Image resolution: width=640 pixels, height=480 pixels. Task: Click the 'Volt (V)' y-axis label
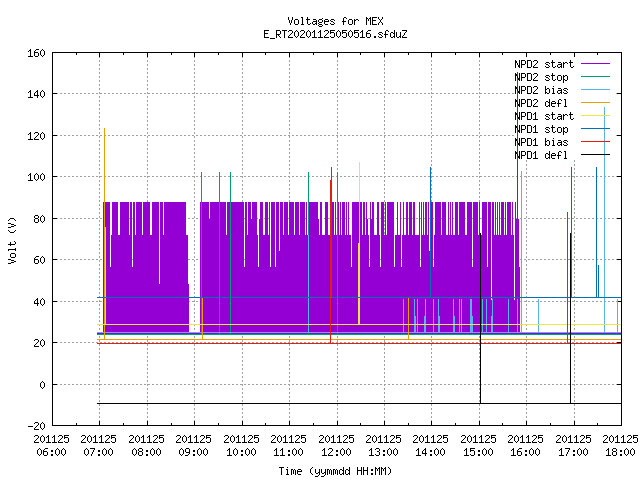point(12,240)
